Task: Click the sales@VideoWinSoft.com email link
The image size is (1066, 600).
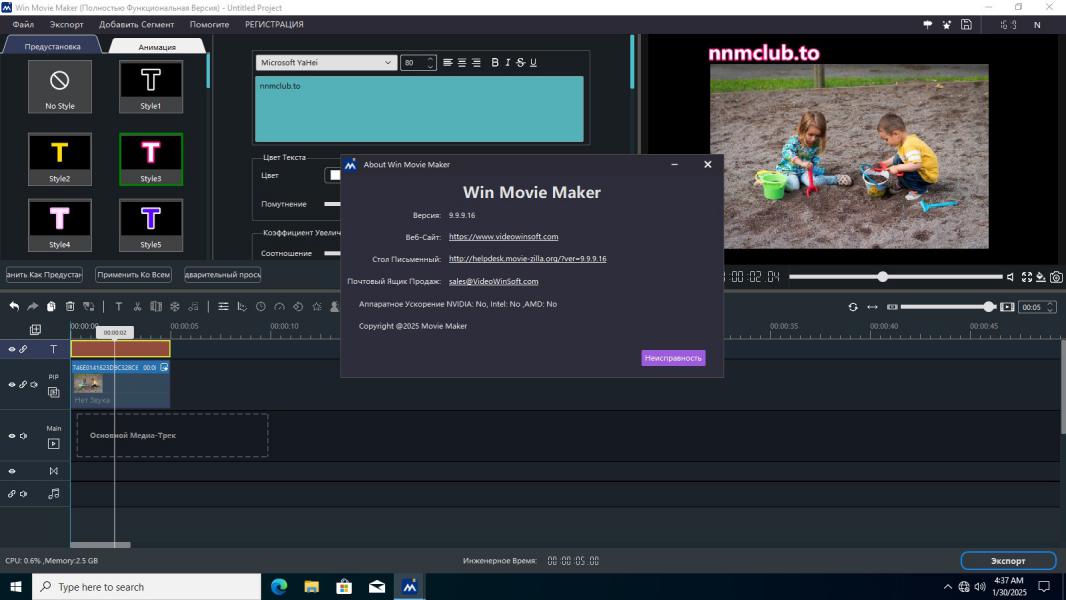Action: coord(494,281)
